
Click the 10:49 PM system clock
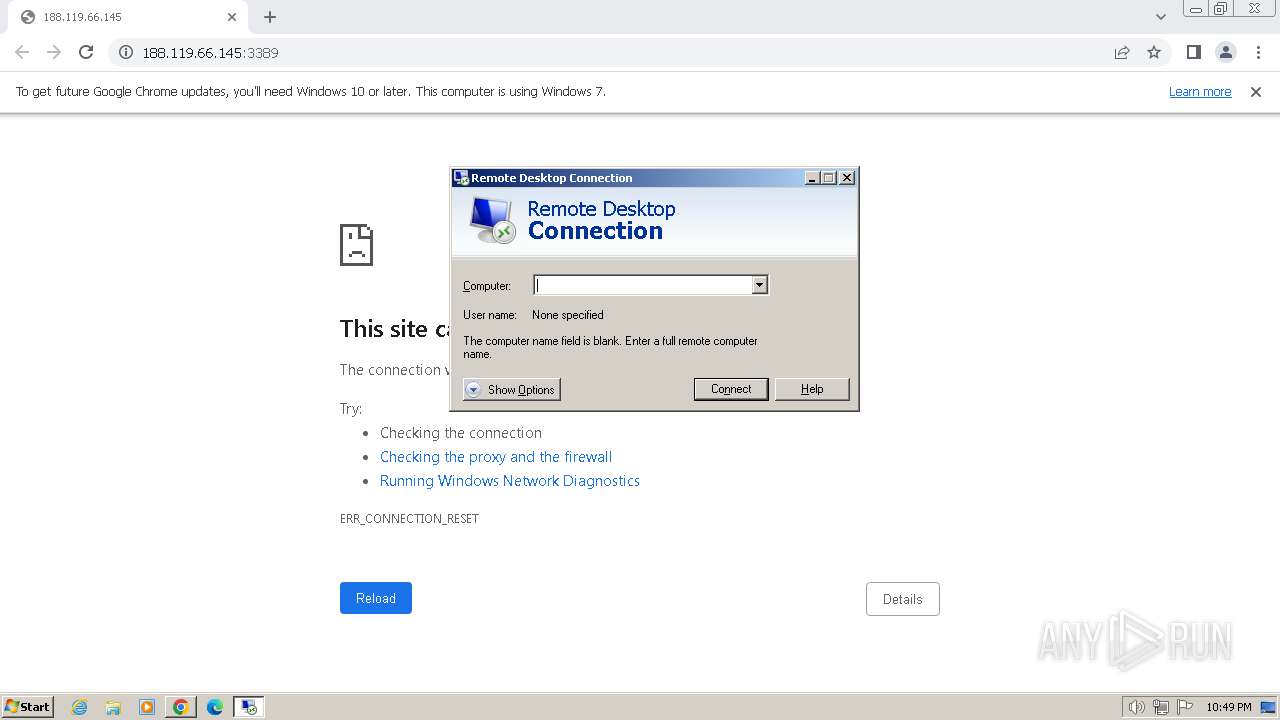[1229, 707]
